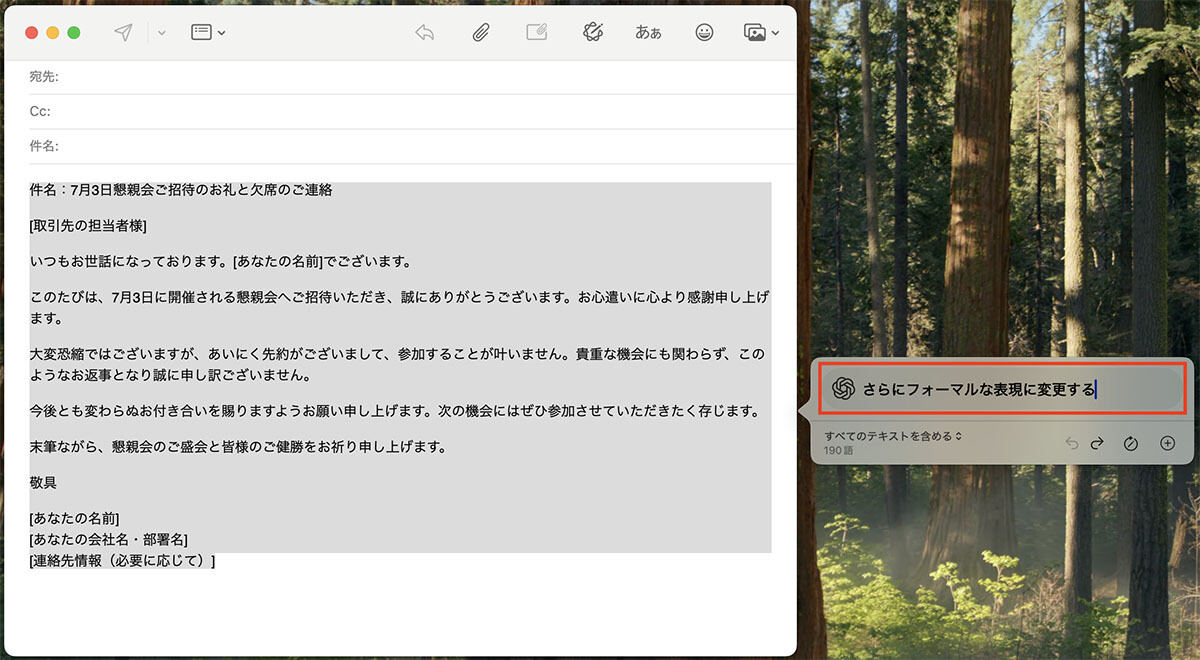Click the [連絡先情報（必要に応じて）] line
This screenshot has height=660, width=1200.
pyautogui.click(x=123, y=561)
